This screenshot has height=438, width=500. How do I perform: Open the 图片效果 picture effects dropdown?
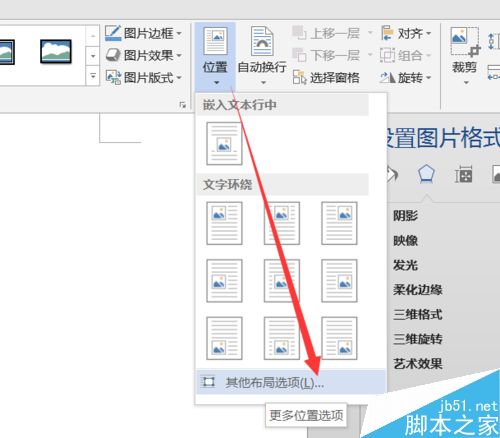click(x=144, y=55)
